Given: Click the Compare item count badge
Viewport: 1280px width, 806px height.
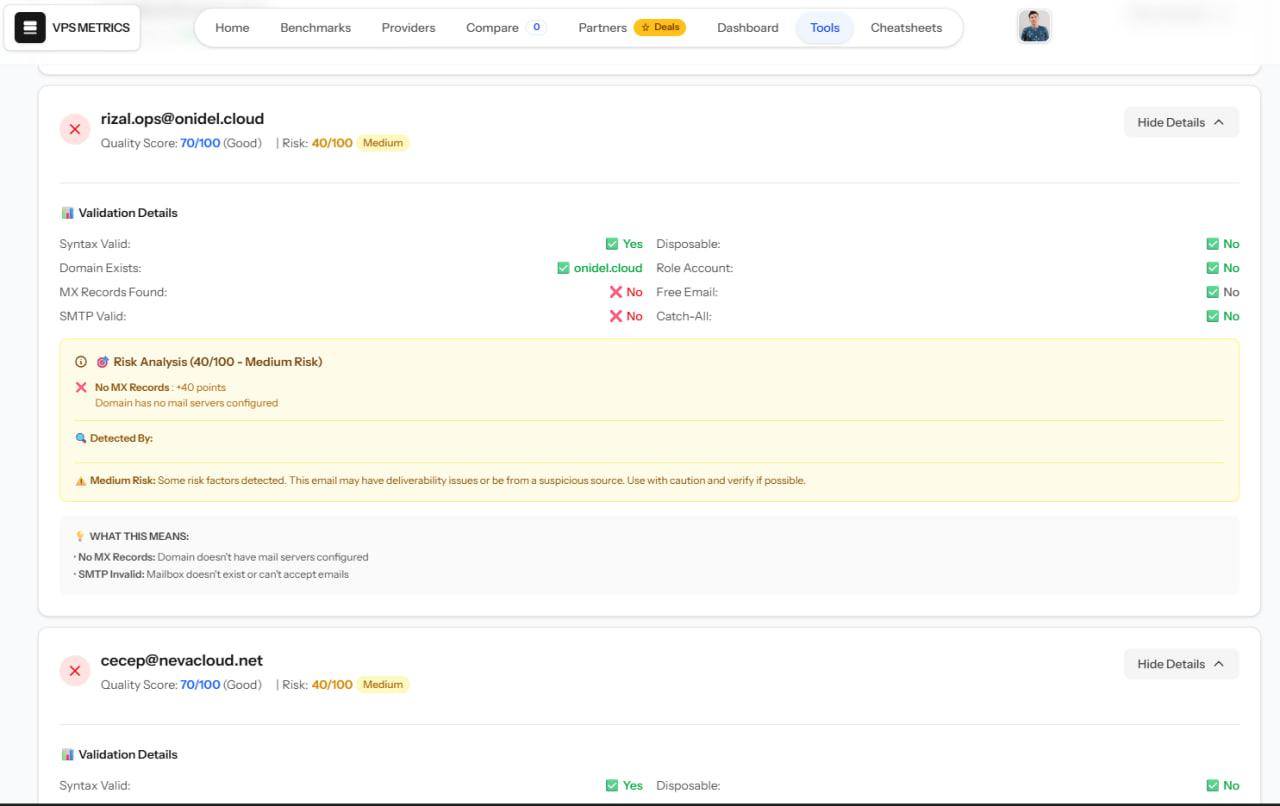Looking at the screenshot, I should [537, 27].
